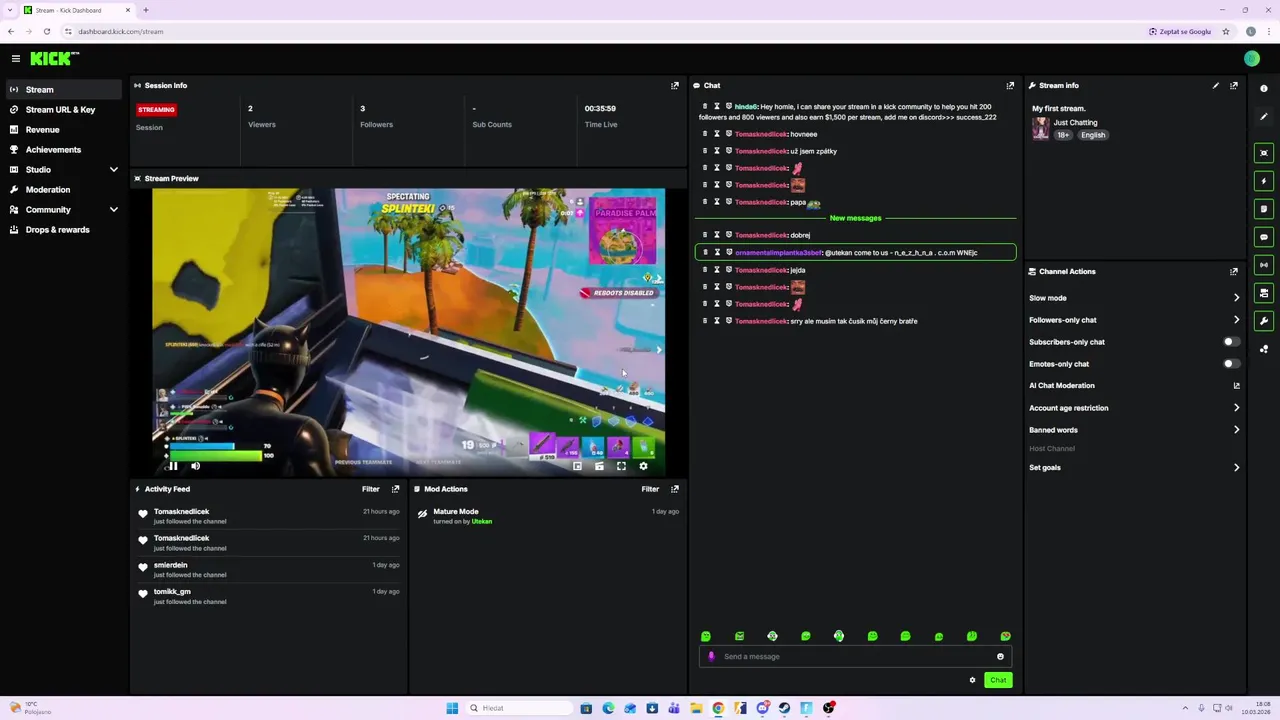Toggle Emotes-only chat switch

click(x=1231, y=364)
